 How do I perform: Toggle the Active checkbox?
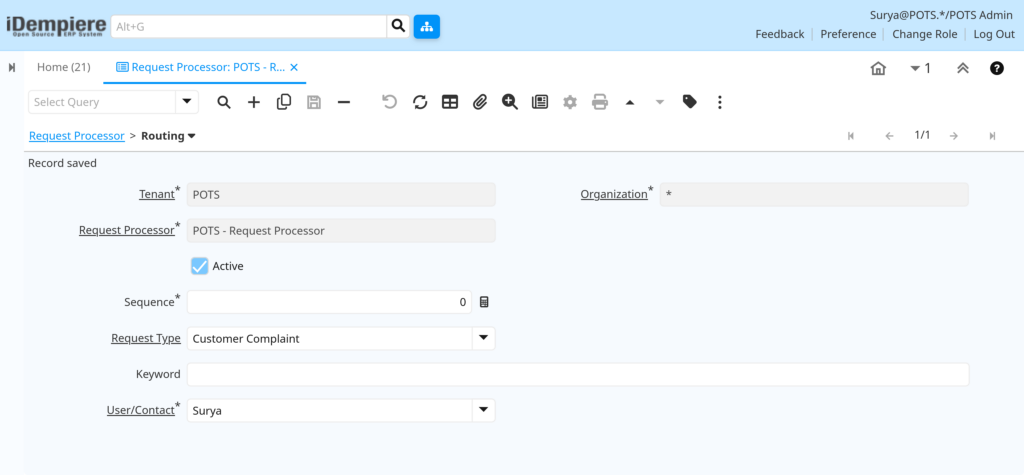pyautogui.click(x=200, y=266)
